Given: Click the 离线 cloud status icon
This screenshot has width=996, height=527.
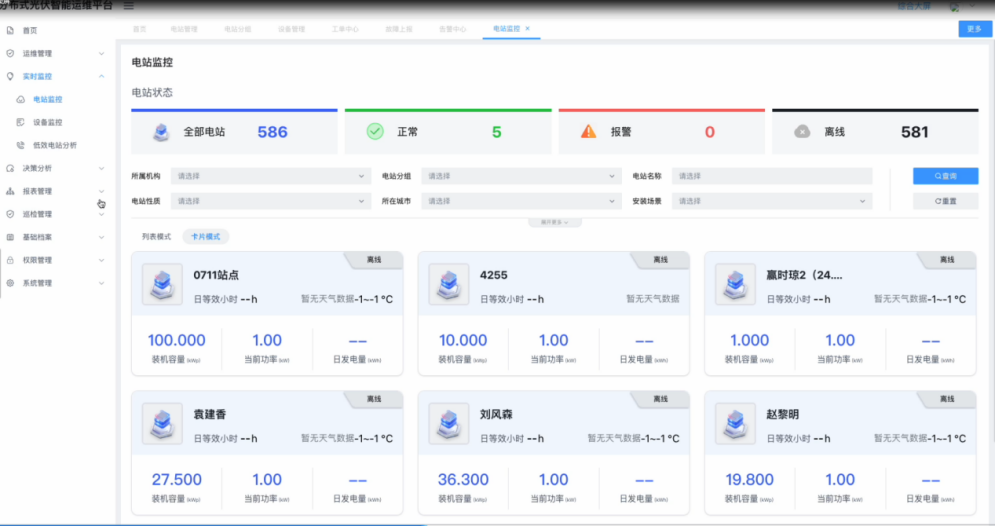Looking at the screenshot, I should point(802,131).
